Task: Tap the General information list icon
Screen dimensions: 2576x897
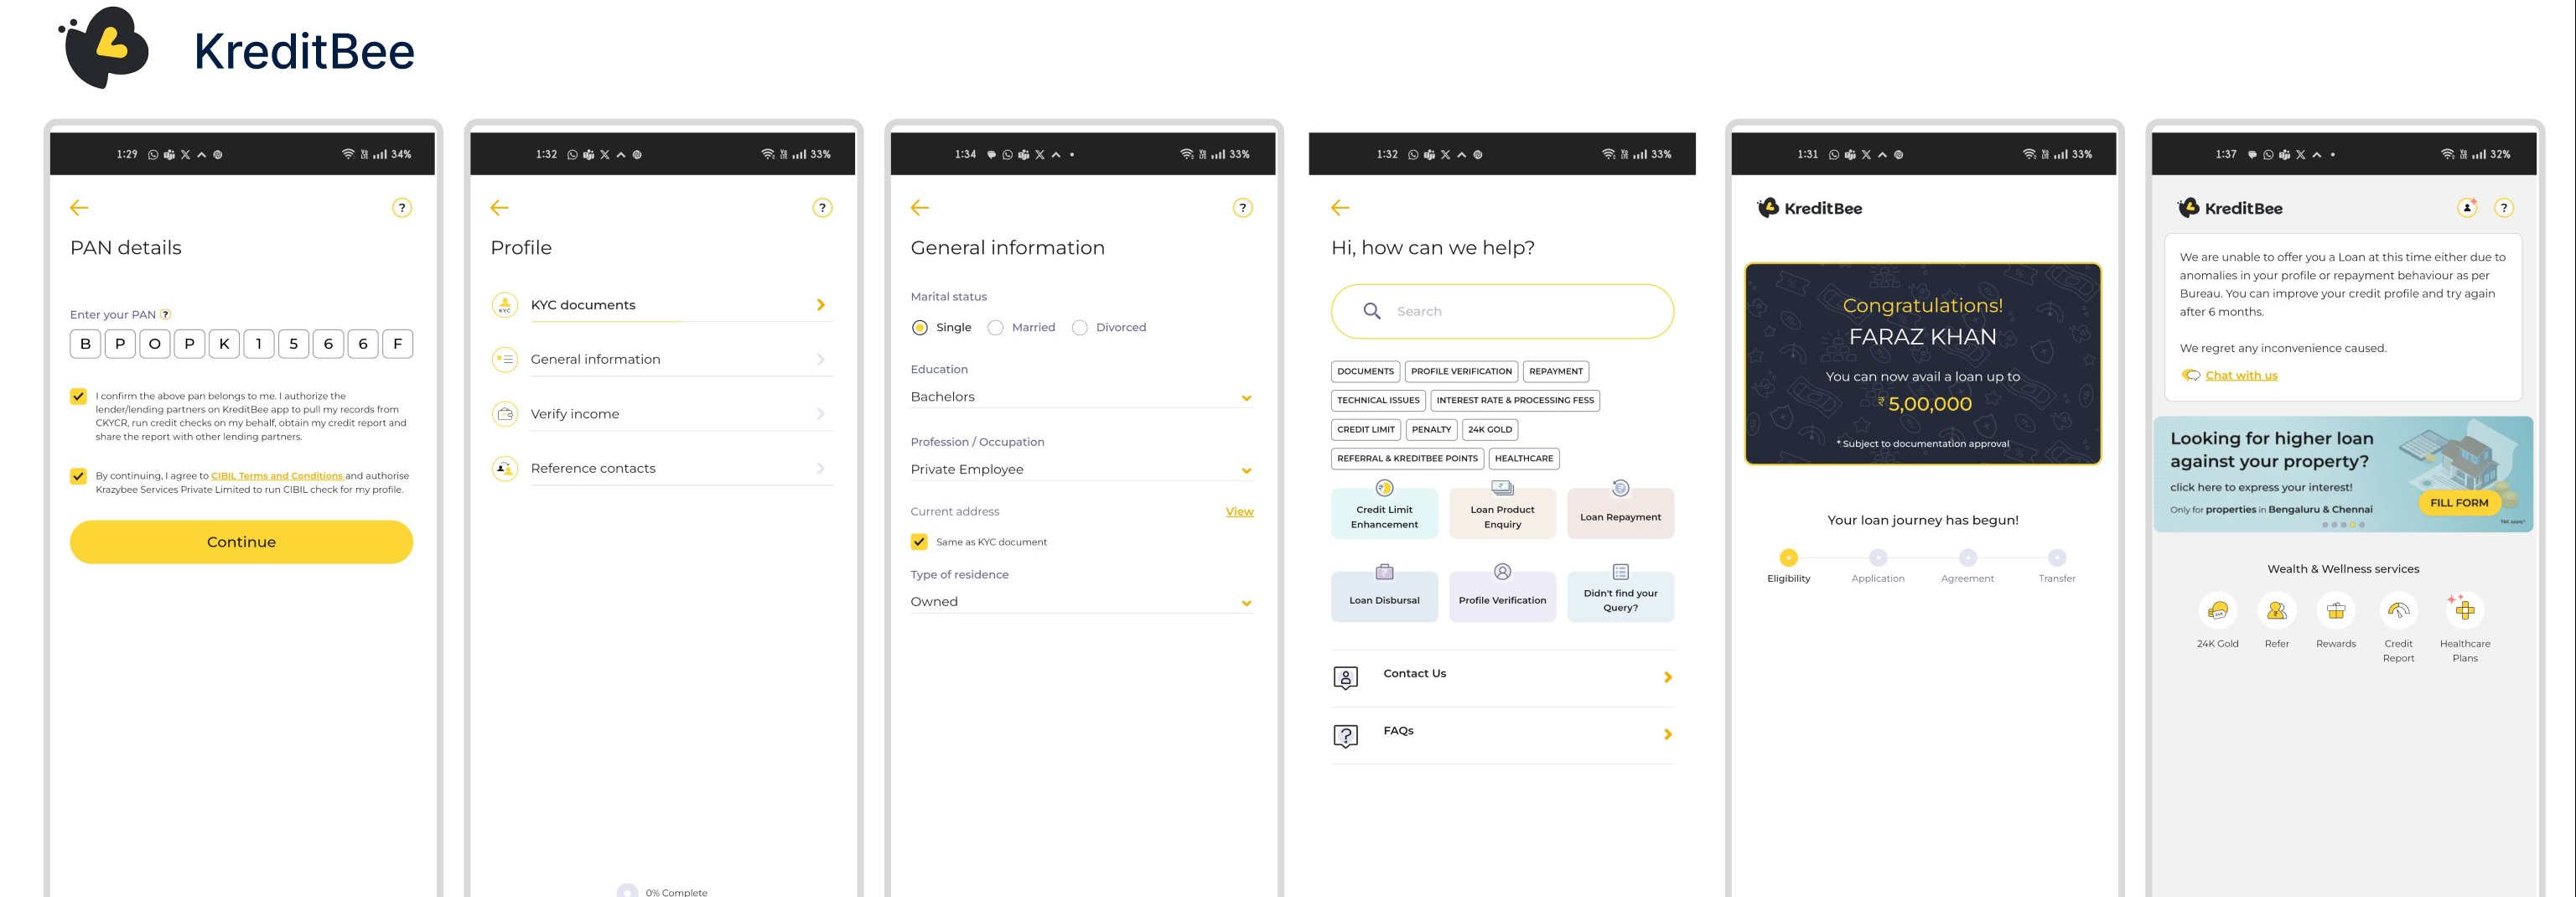Action: pos(505,359)
